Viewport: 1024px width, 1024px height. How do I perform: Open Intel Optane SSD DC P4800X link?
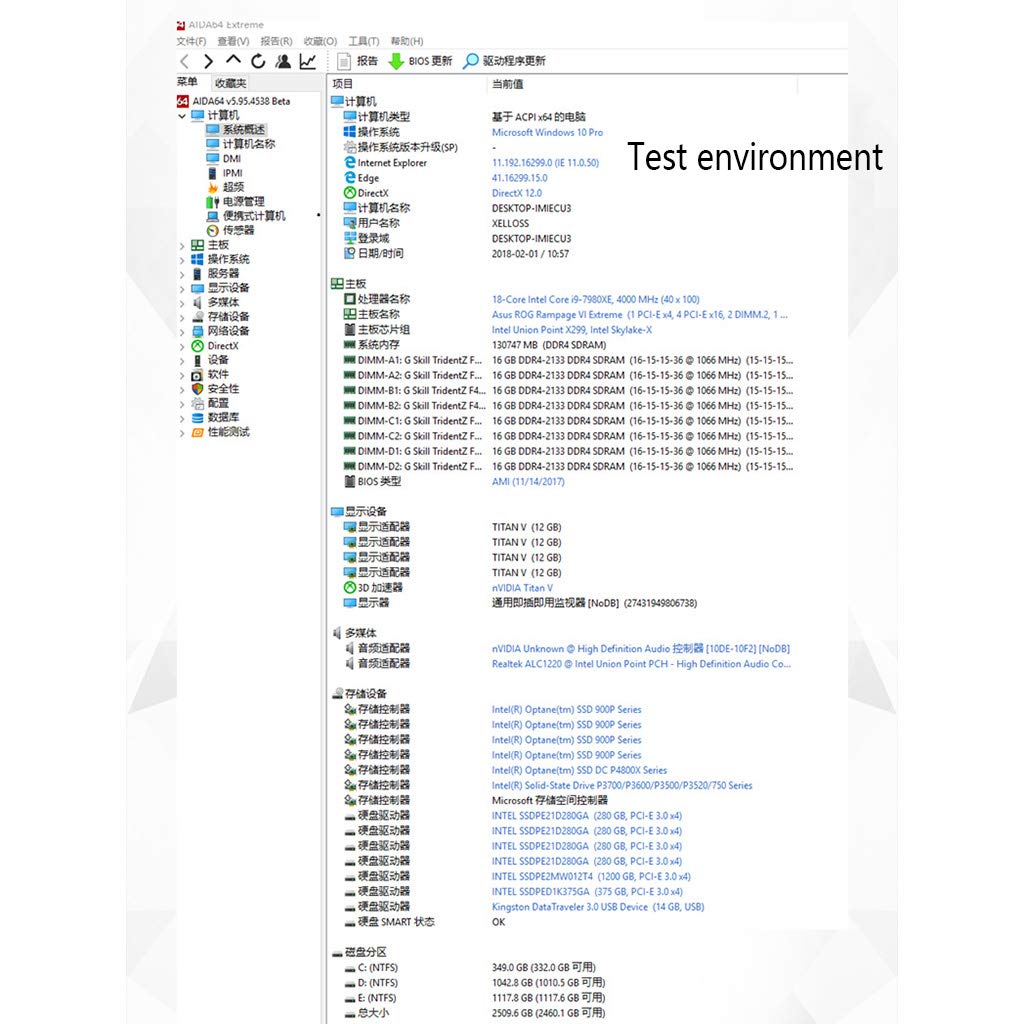tap(579, 771)
